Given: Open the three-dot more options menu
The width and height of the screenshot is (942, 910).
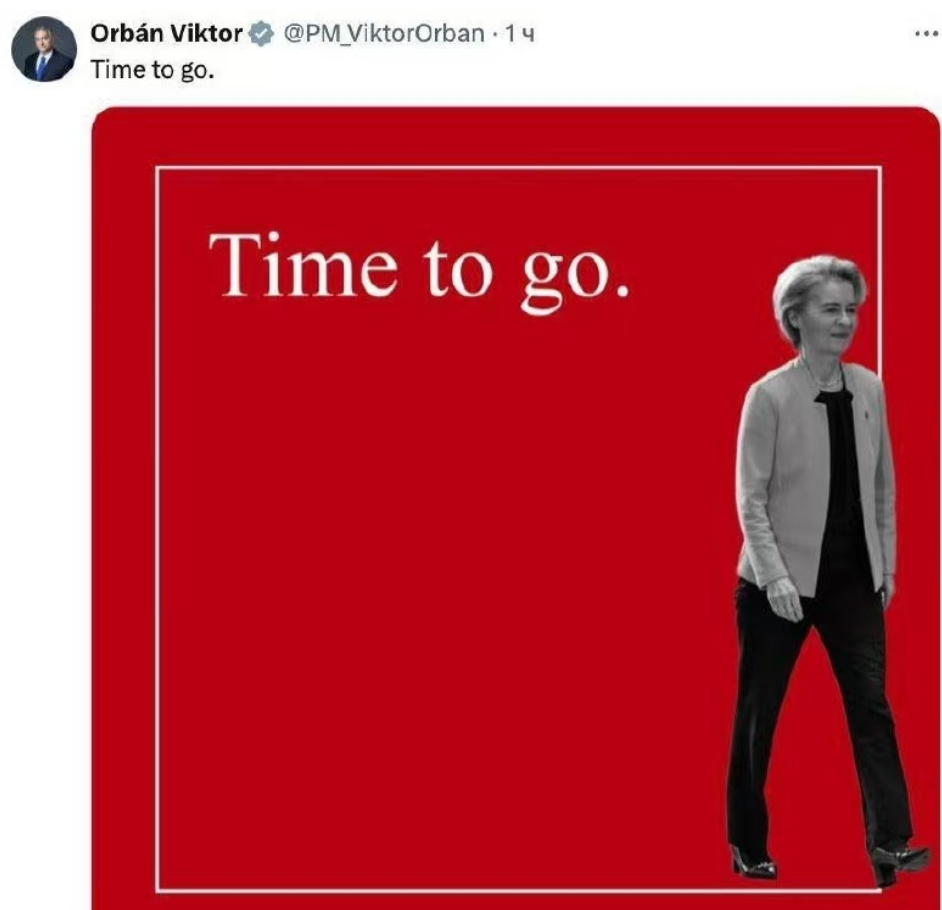Looking at the screenshot, I should pos(922,32).
